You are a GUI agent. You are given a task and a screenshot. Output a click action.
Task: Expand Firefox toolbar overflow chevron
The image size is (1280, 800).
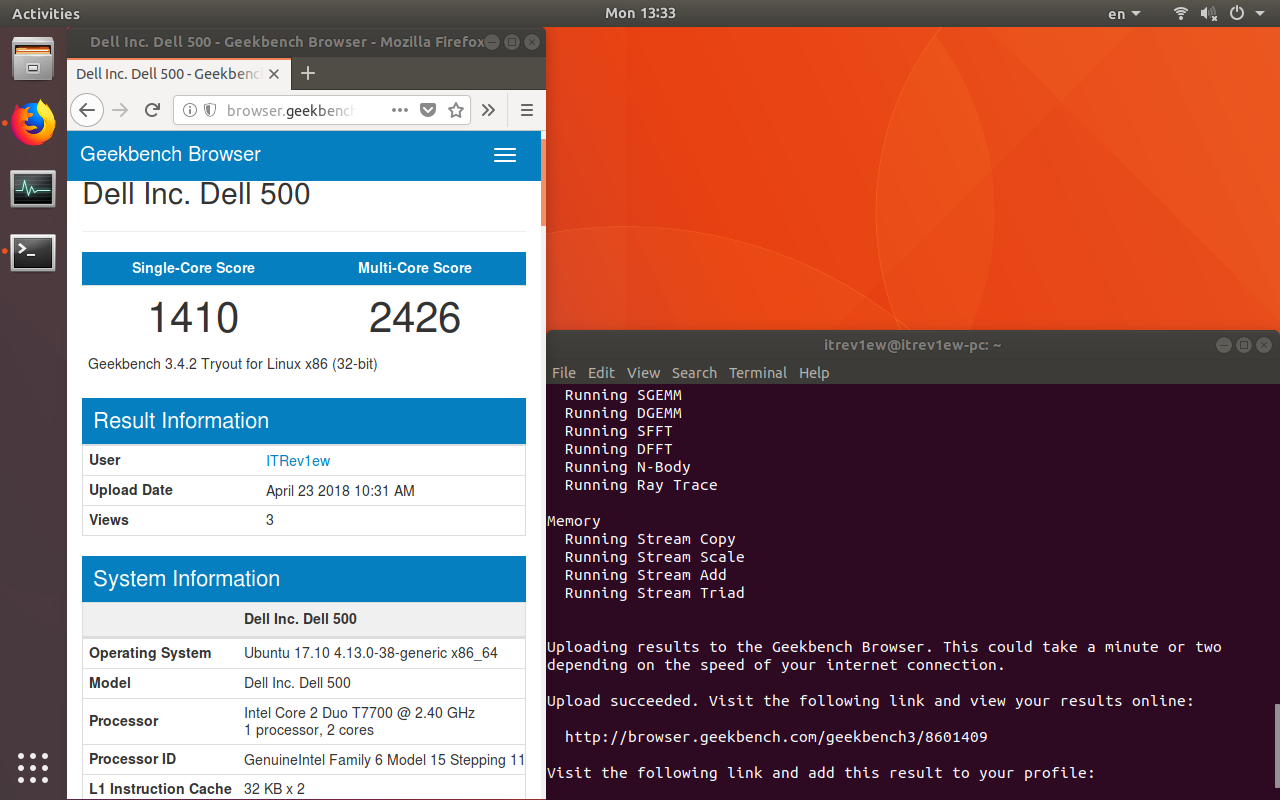tap(488, 110)
